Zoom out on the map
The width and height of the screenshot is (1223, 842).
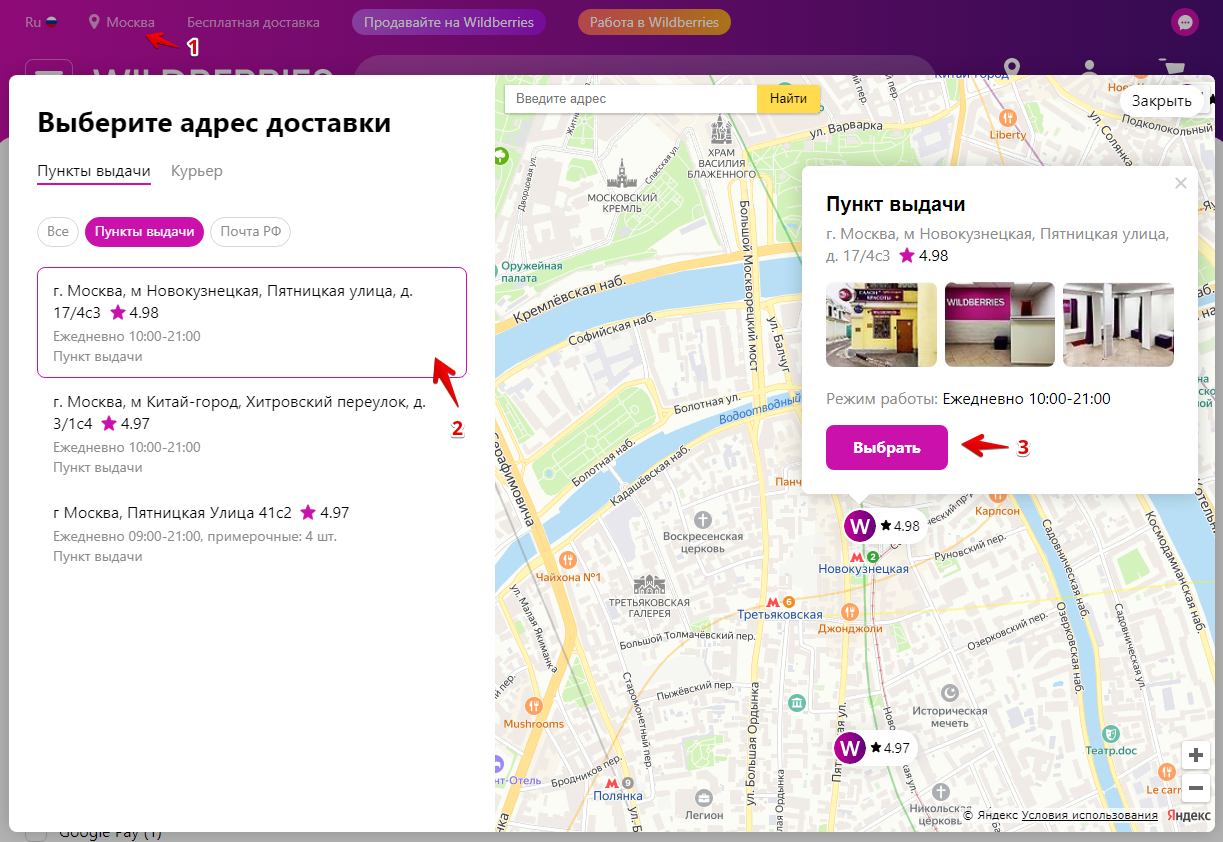(x=1195, y=788)
